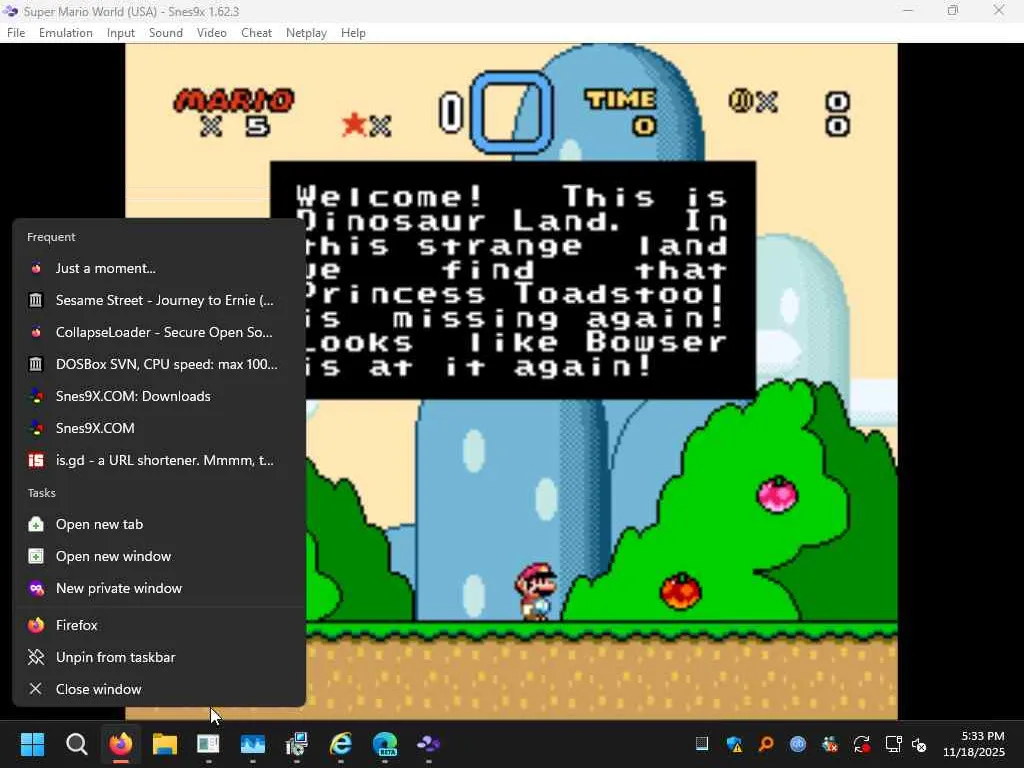Open File Explorer from the taskbar

click(165, 744)
